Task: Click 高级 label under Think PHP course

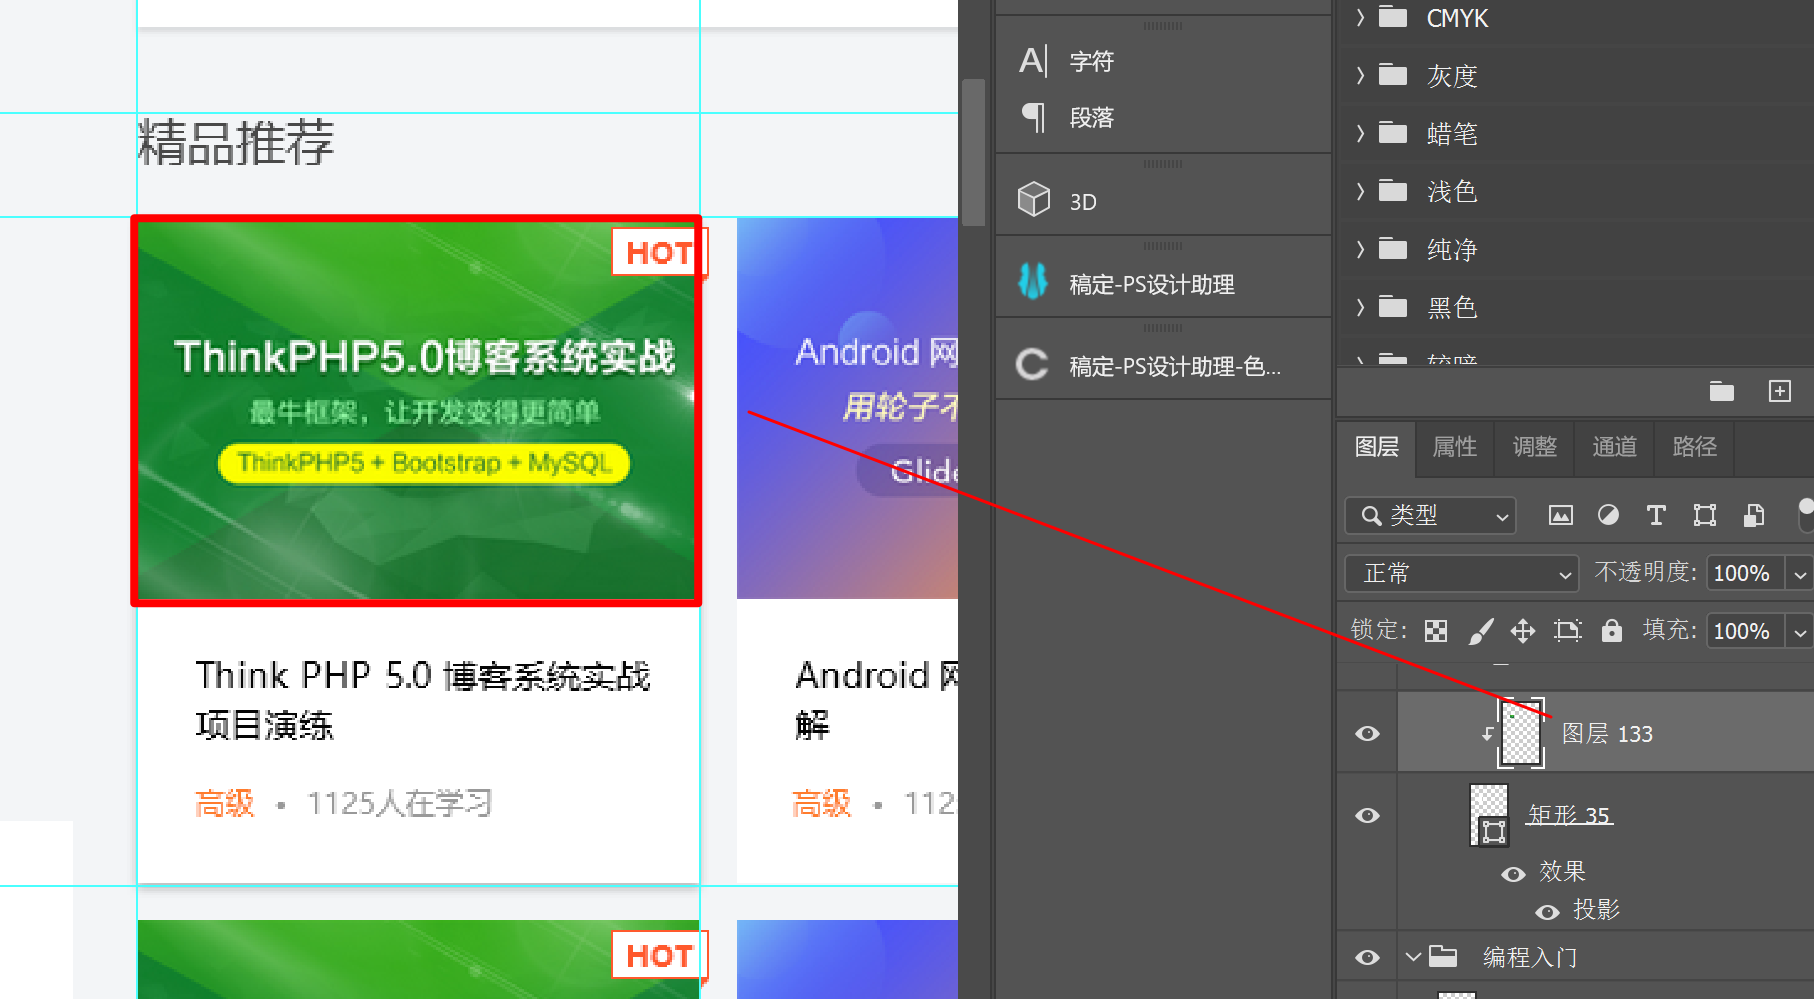Action: [x=225, y=803]
